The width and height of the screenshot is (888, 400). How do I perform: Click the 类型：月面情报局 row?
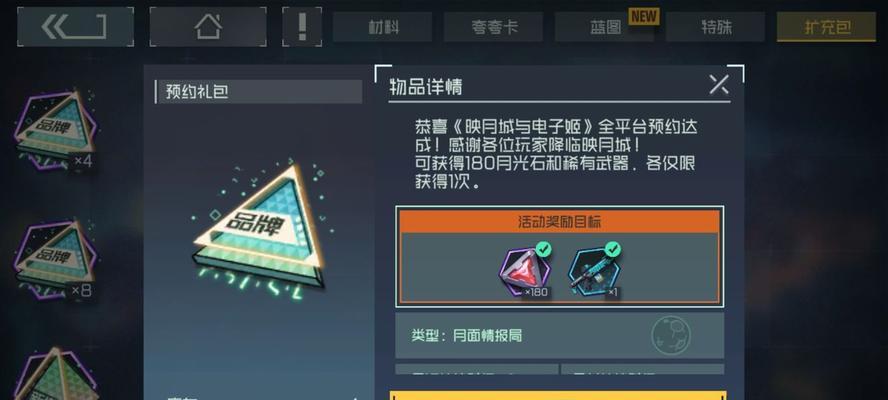[560, 335]
